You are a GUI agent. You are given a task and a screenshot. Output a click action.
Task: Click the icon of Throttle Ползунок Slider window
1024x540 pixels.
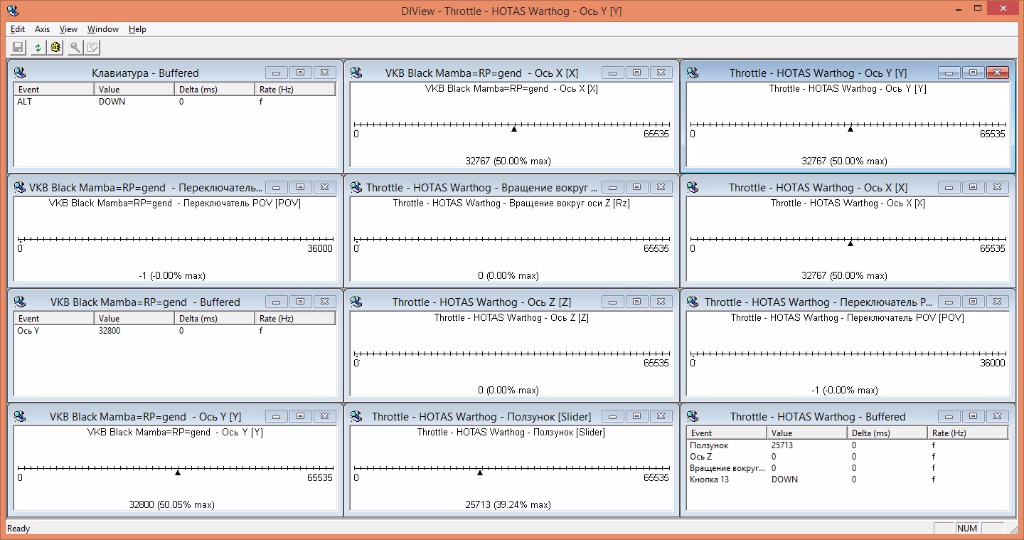coord(356,416)
